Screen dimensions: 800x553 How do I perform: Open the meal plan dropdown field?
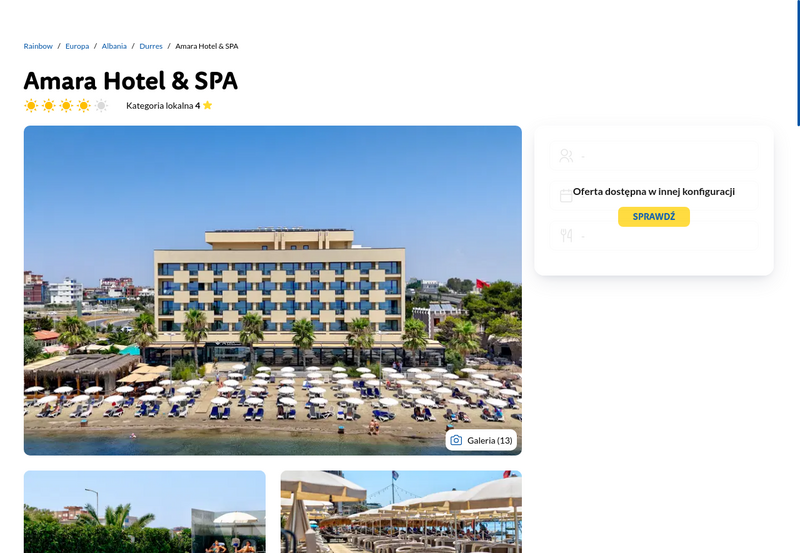click(x=654, y=236)
